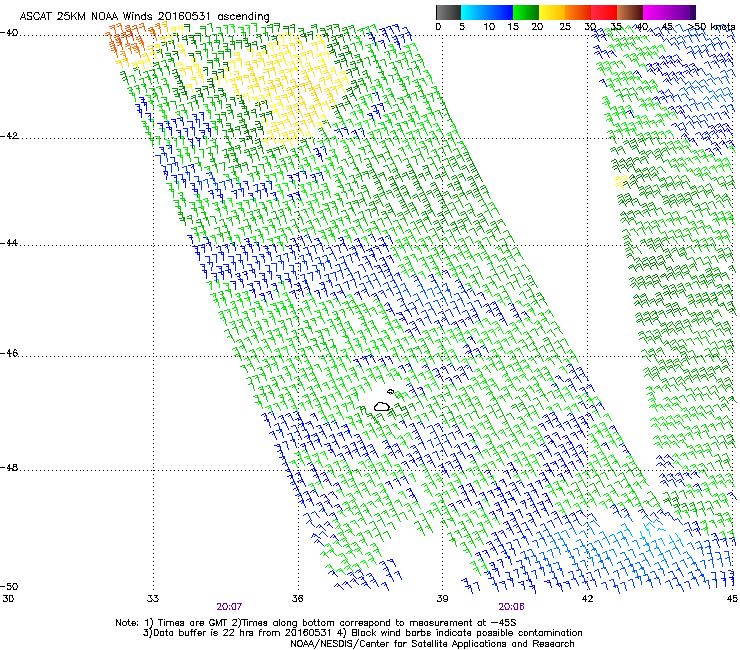Screen dimensions: 740x650
Task: Click the '45' longitude label at bottom right
Action: 732,599
